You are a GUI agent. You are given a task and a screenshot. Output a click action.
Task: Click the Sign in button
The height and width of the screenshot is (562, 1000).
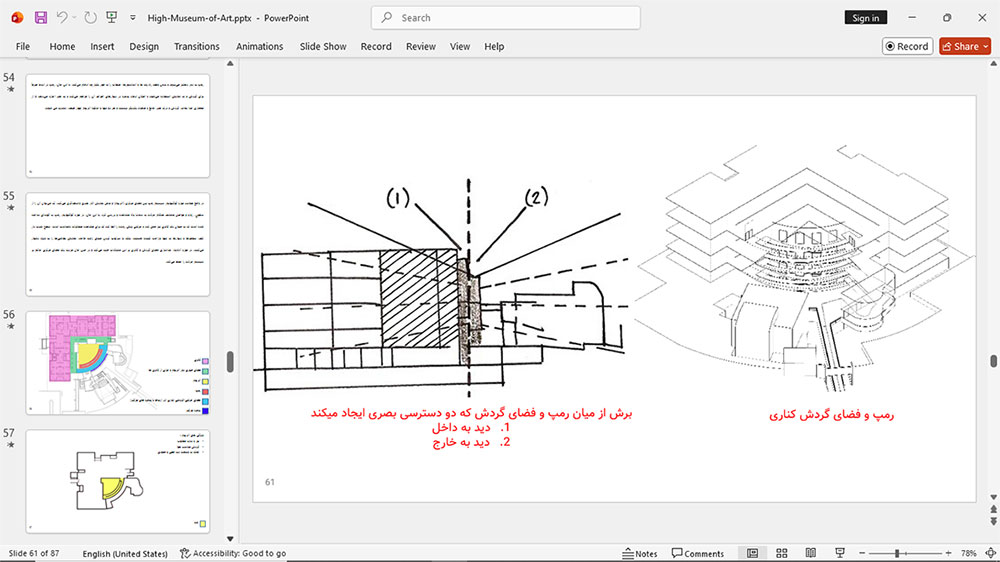pos(865,18)
